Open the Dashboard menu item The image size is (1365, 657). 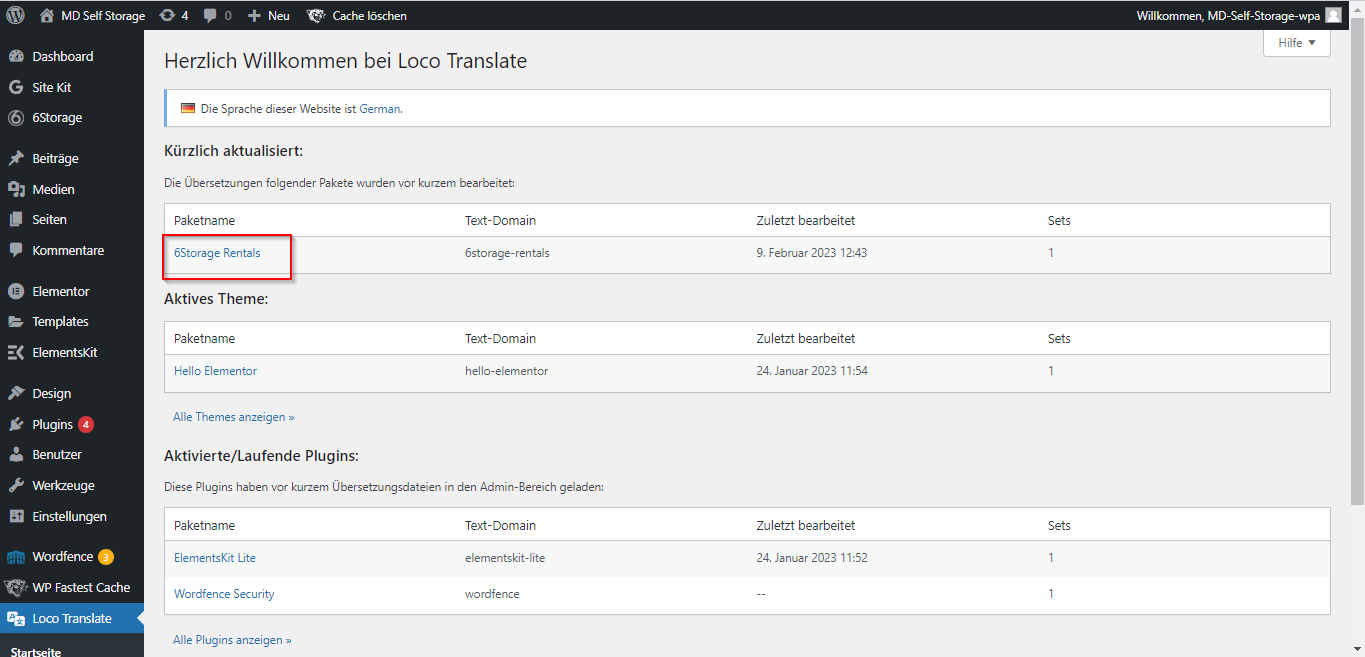[x=72, y=56]
